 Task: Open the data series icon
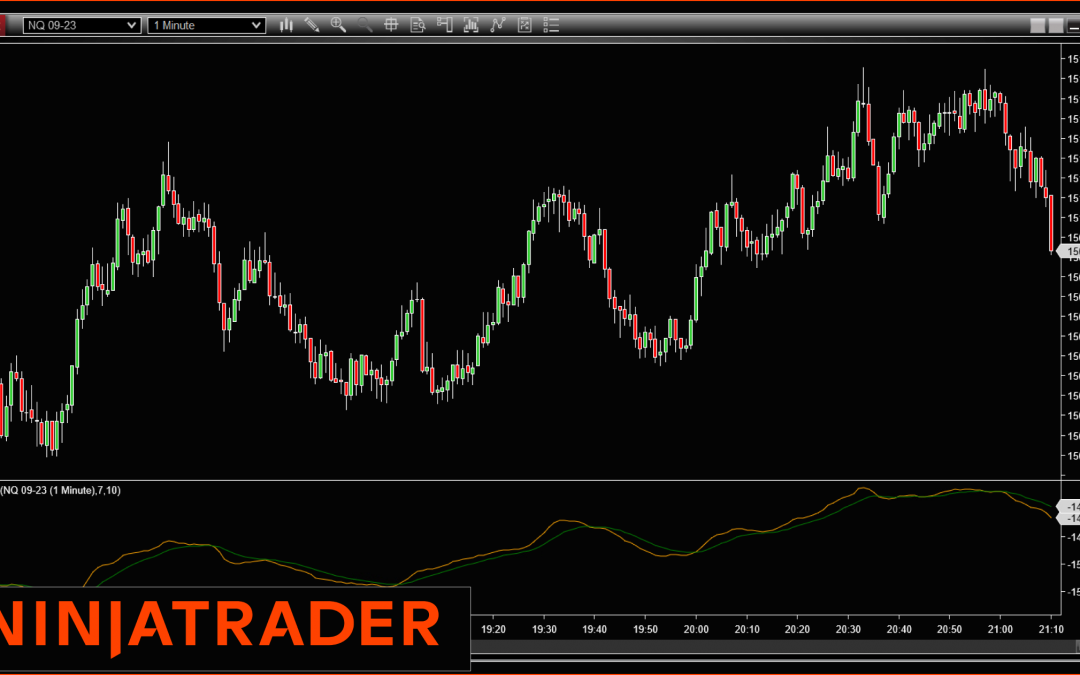click(471, 25)
